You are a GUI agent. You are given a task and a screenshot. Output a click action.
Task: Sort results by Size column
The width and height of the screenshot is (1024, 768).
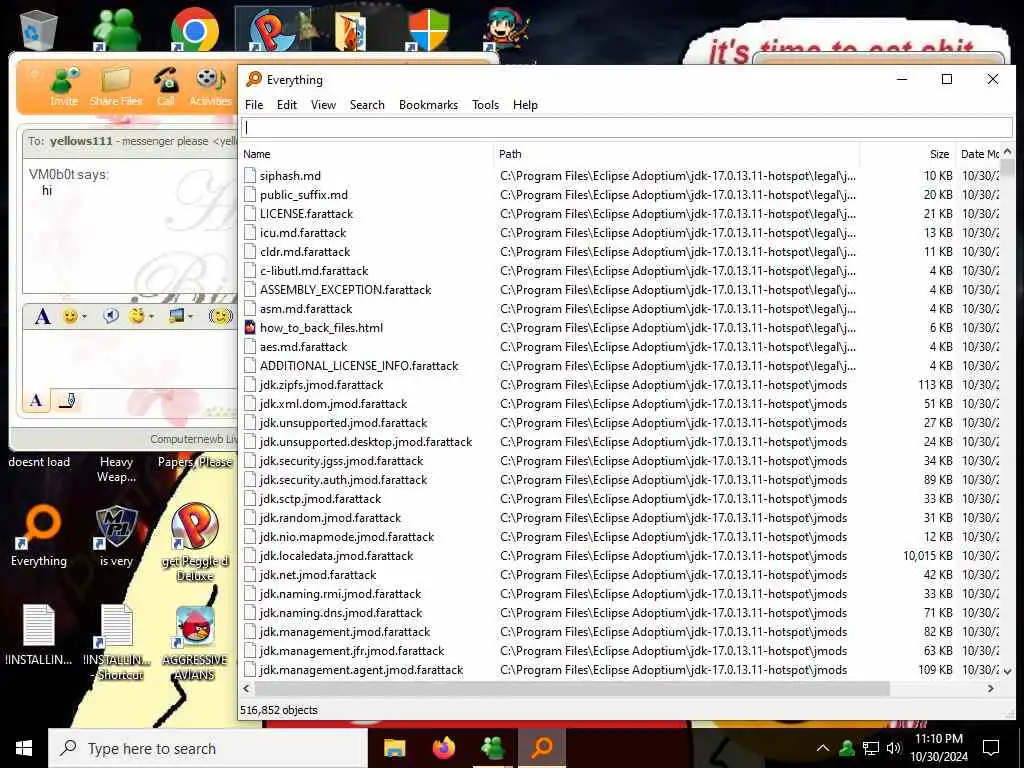click(x=907, y=154)
